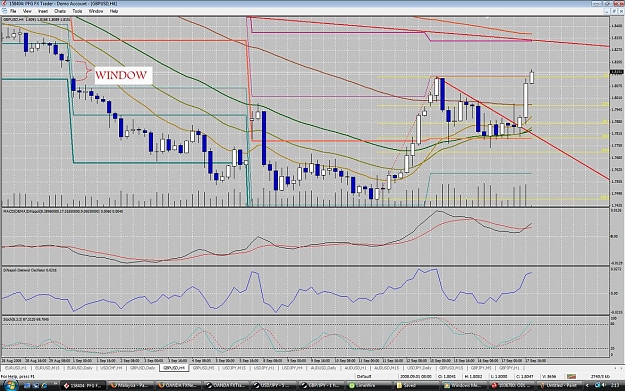Viewport: 625px width, 391px height.
Task: Select the first OANDA Firefox taskbar button
Action: coord(179,385)
